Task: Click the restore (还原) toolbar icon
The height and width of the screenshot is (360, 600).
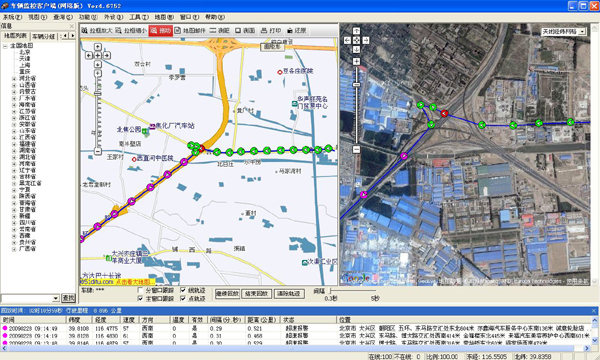Action: [297, 31]
